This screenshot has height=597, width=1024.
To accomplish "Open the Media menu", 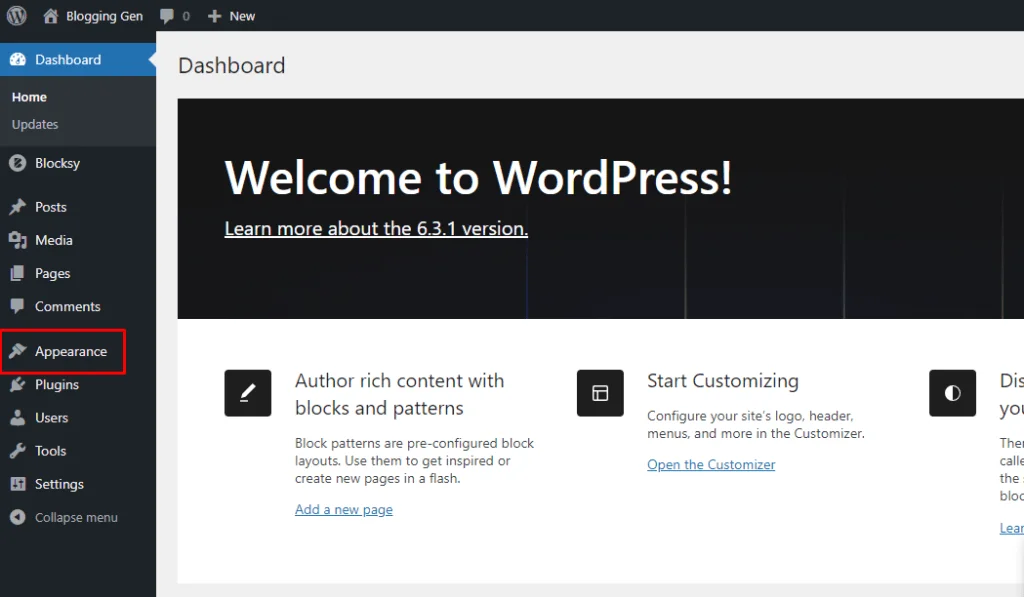I will coord(78,240).
